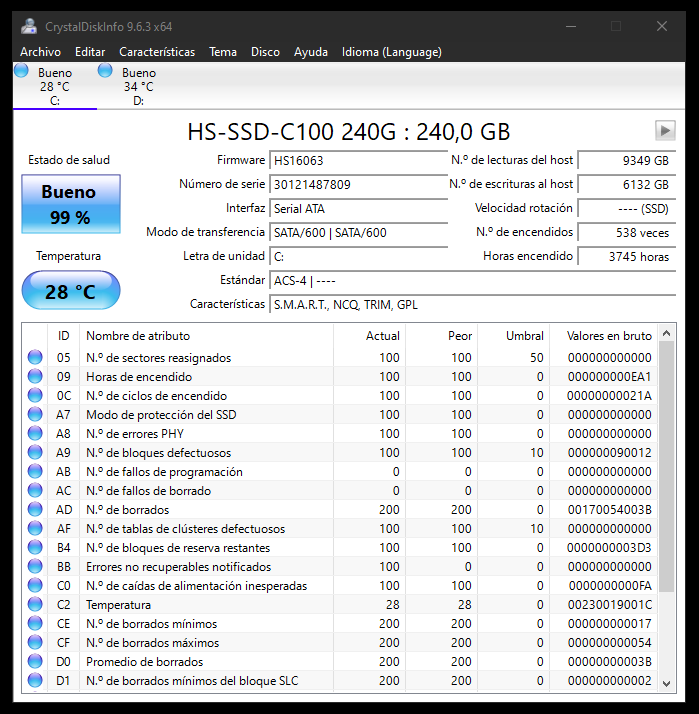The image size is (699, 714).
Task: Click the Nombre de atributo column header
Action: 206,336
